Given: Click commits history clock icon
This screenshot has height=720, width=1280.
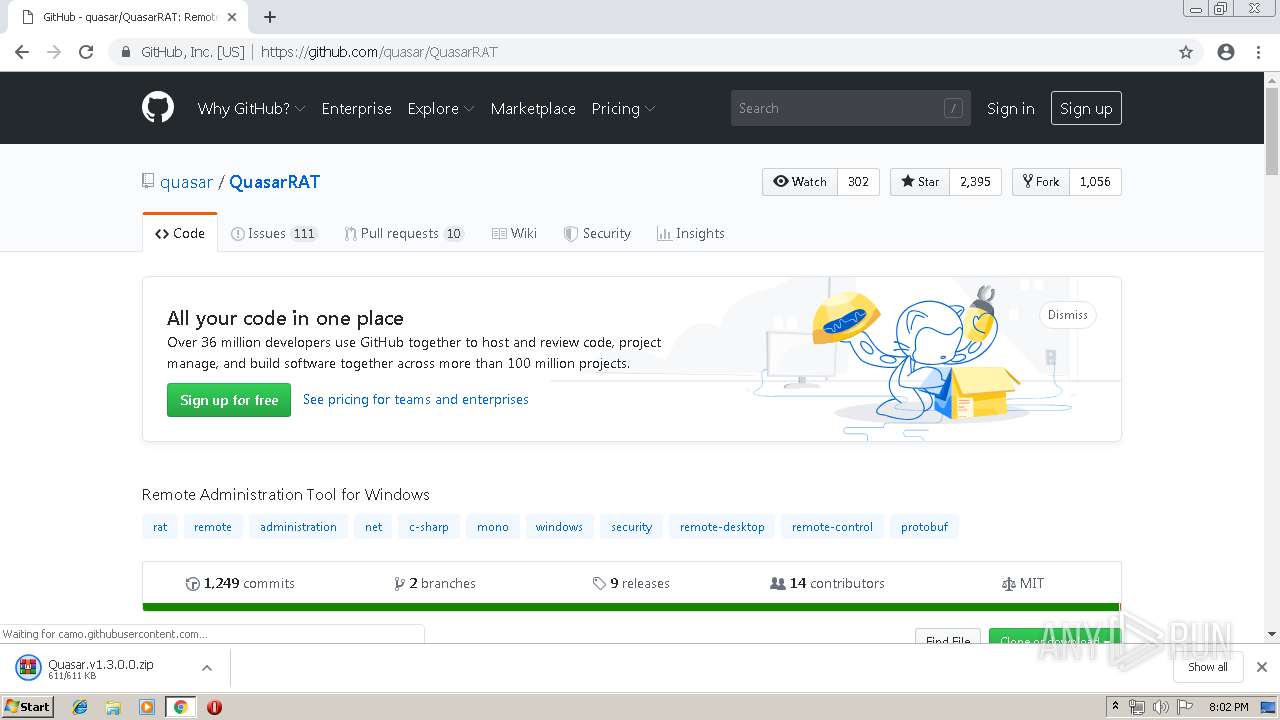Looking at the screenshot, I should pos(193,584).
